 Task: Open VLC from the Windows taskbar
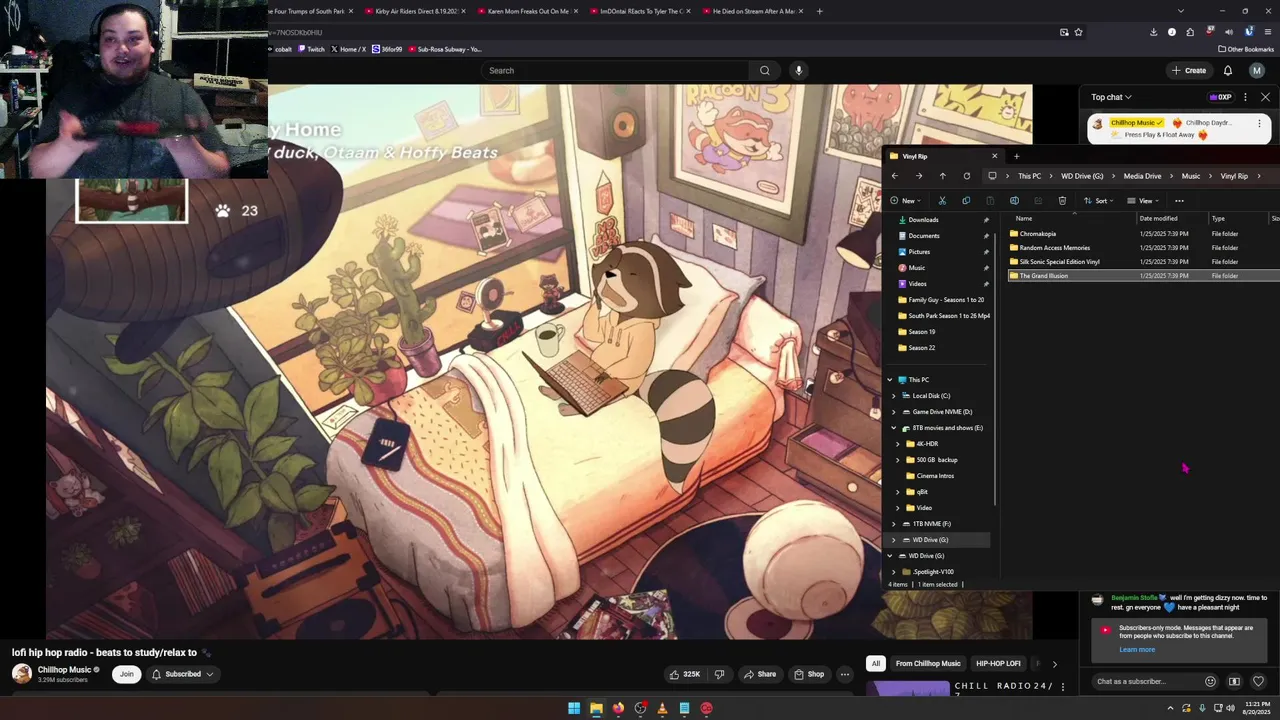click(662, 708)
